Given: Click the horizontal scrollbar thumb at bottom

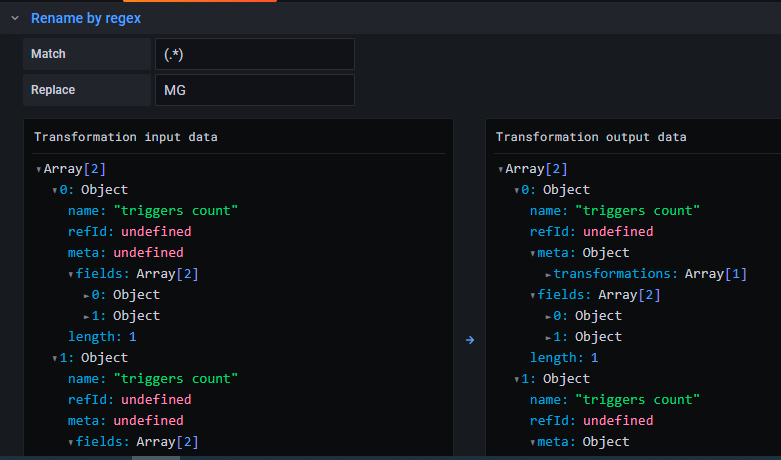Looking at the screenshot, I should point(155,458).
